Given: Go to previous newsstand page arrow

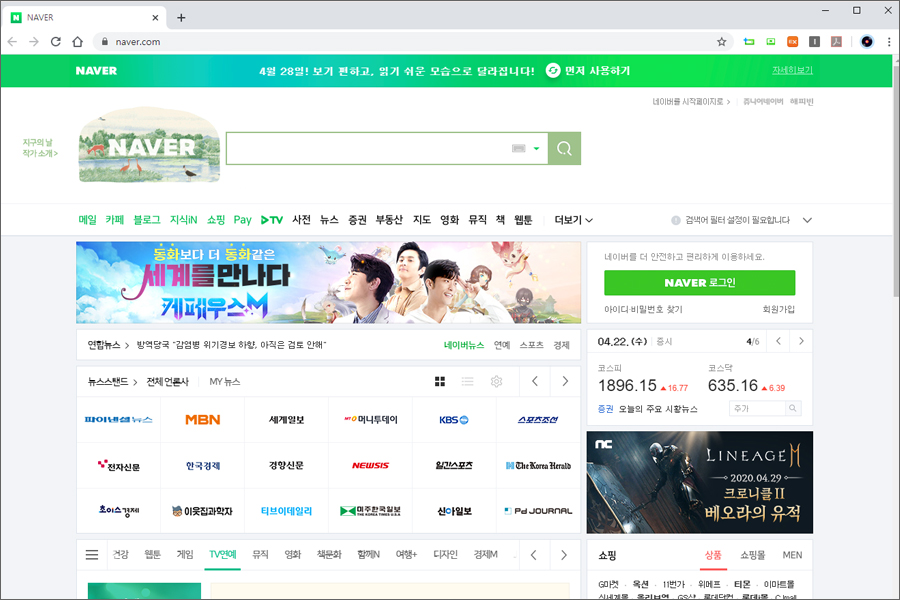Looking at the screenshot, I should 535,381.
